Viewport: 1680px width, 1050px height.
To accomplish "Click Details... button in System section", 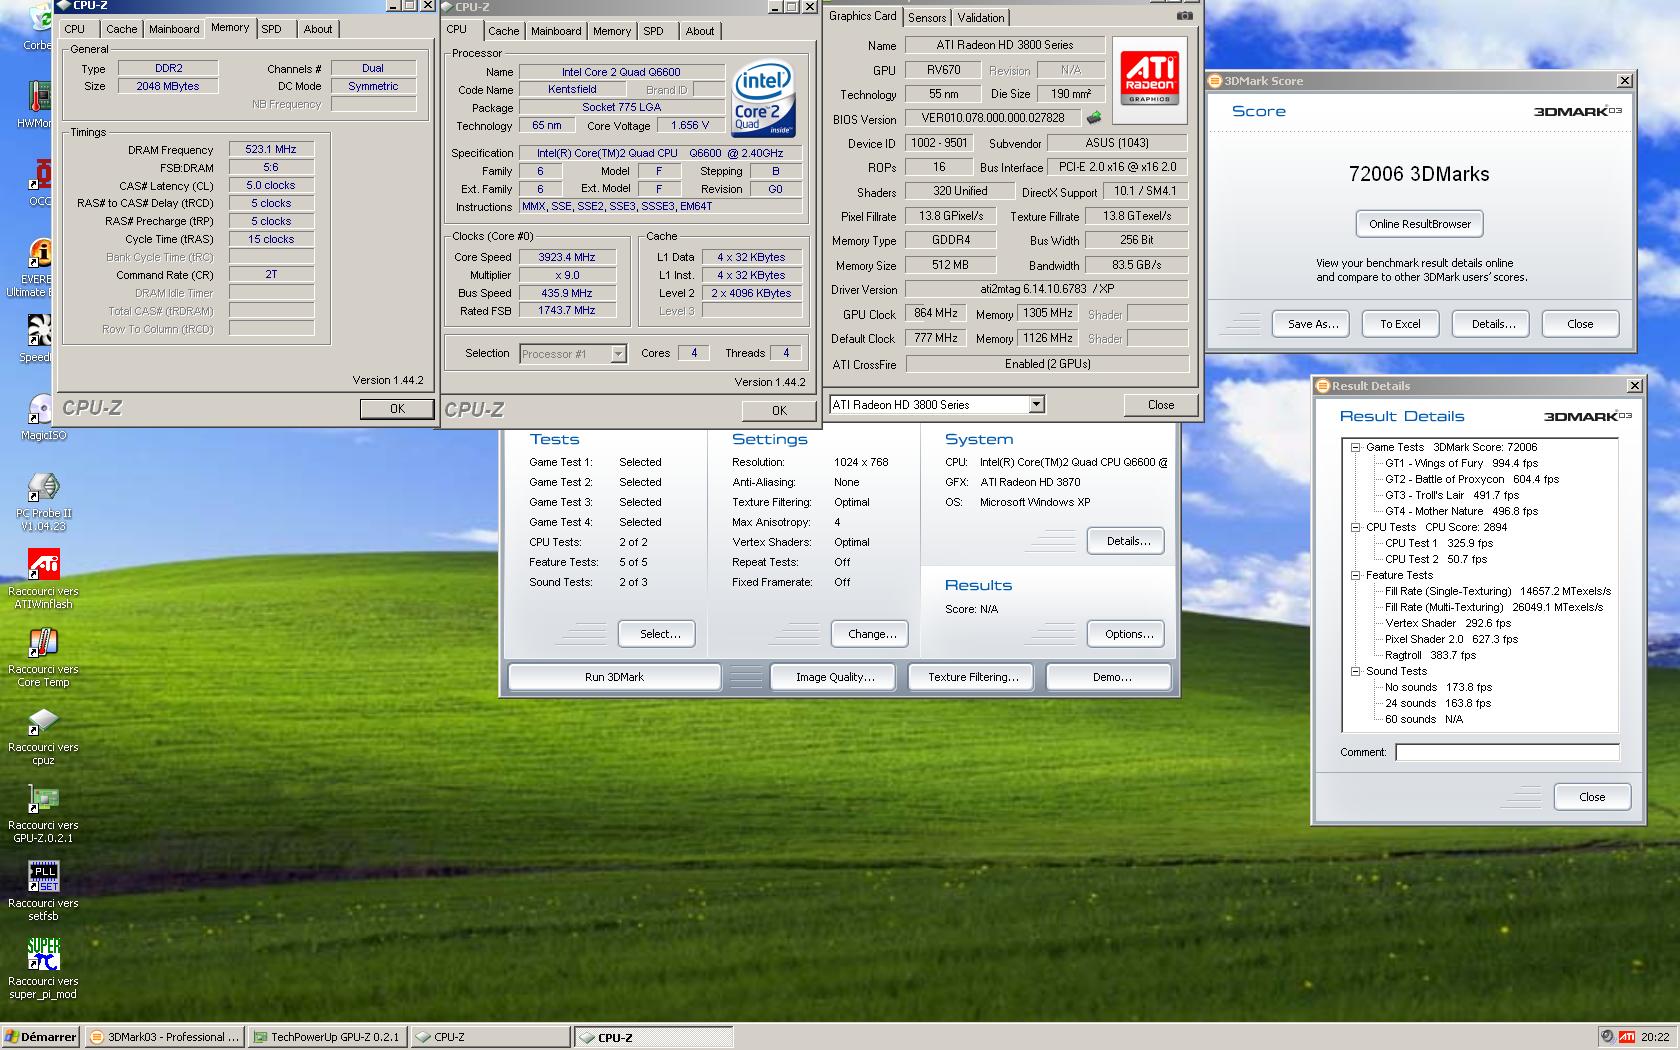I will (1128, 541).
